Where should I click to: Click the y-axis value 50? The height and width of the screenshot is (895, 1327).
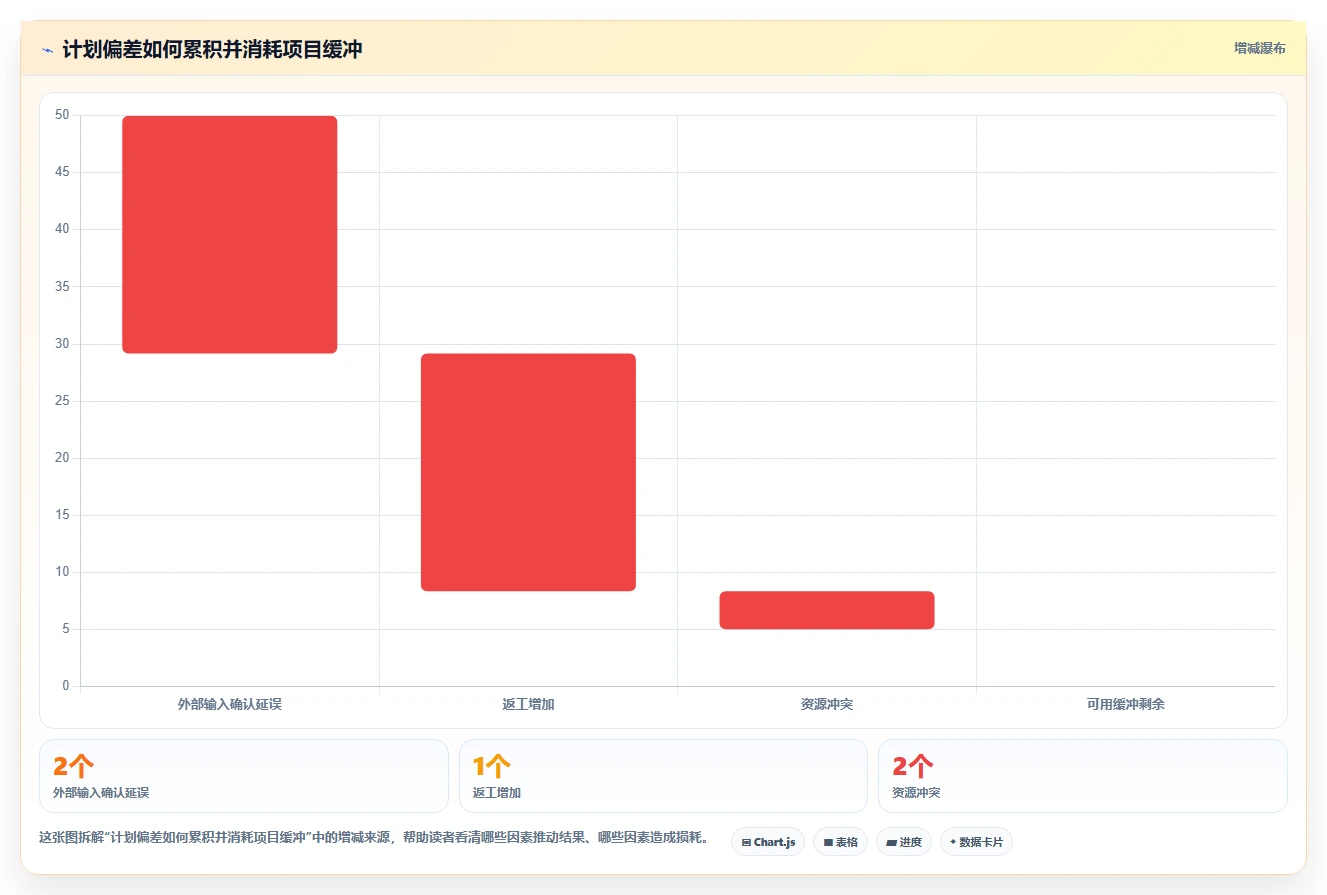click(62, 115)
